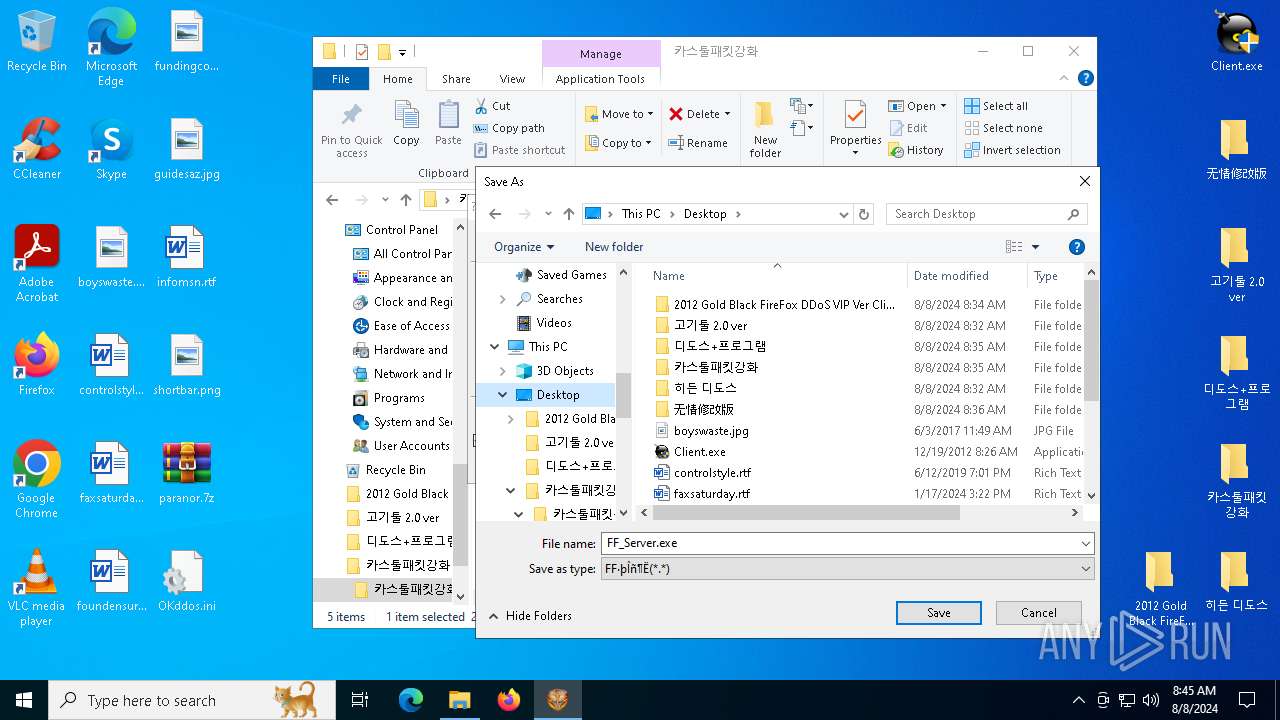Click Type here to search box
The height and width of the screenshot is (720, 1280).
(x=192, y=700)
